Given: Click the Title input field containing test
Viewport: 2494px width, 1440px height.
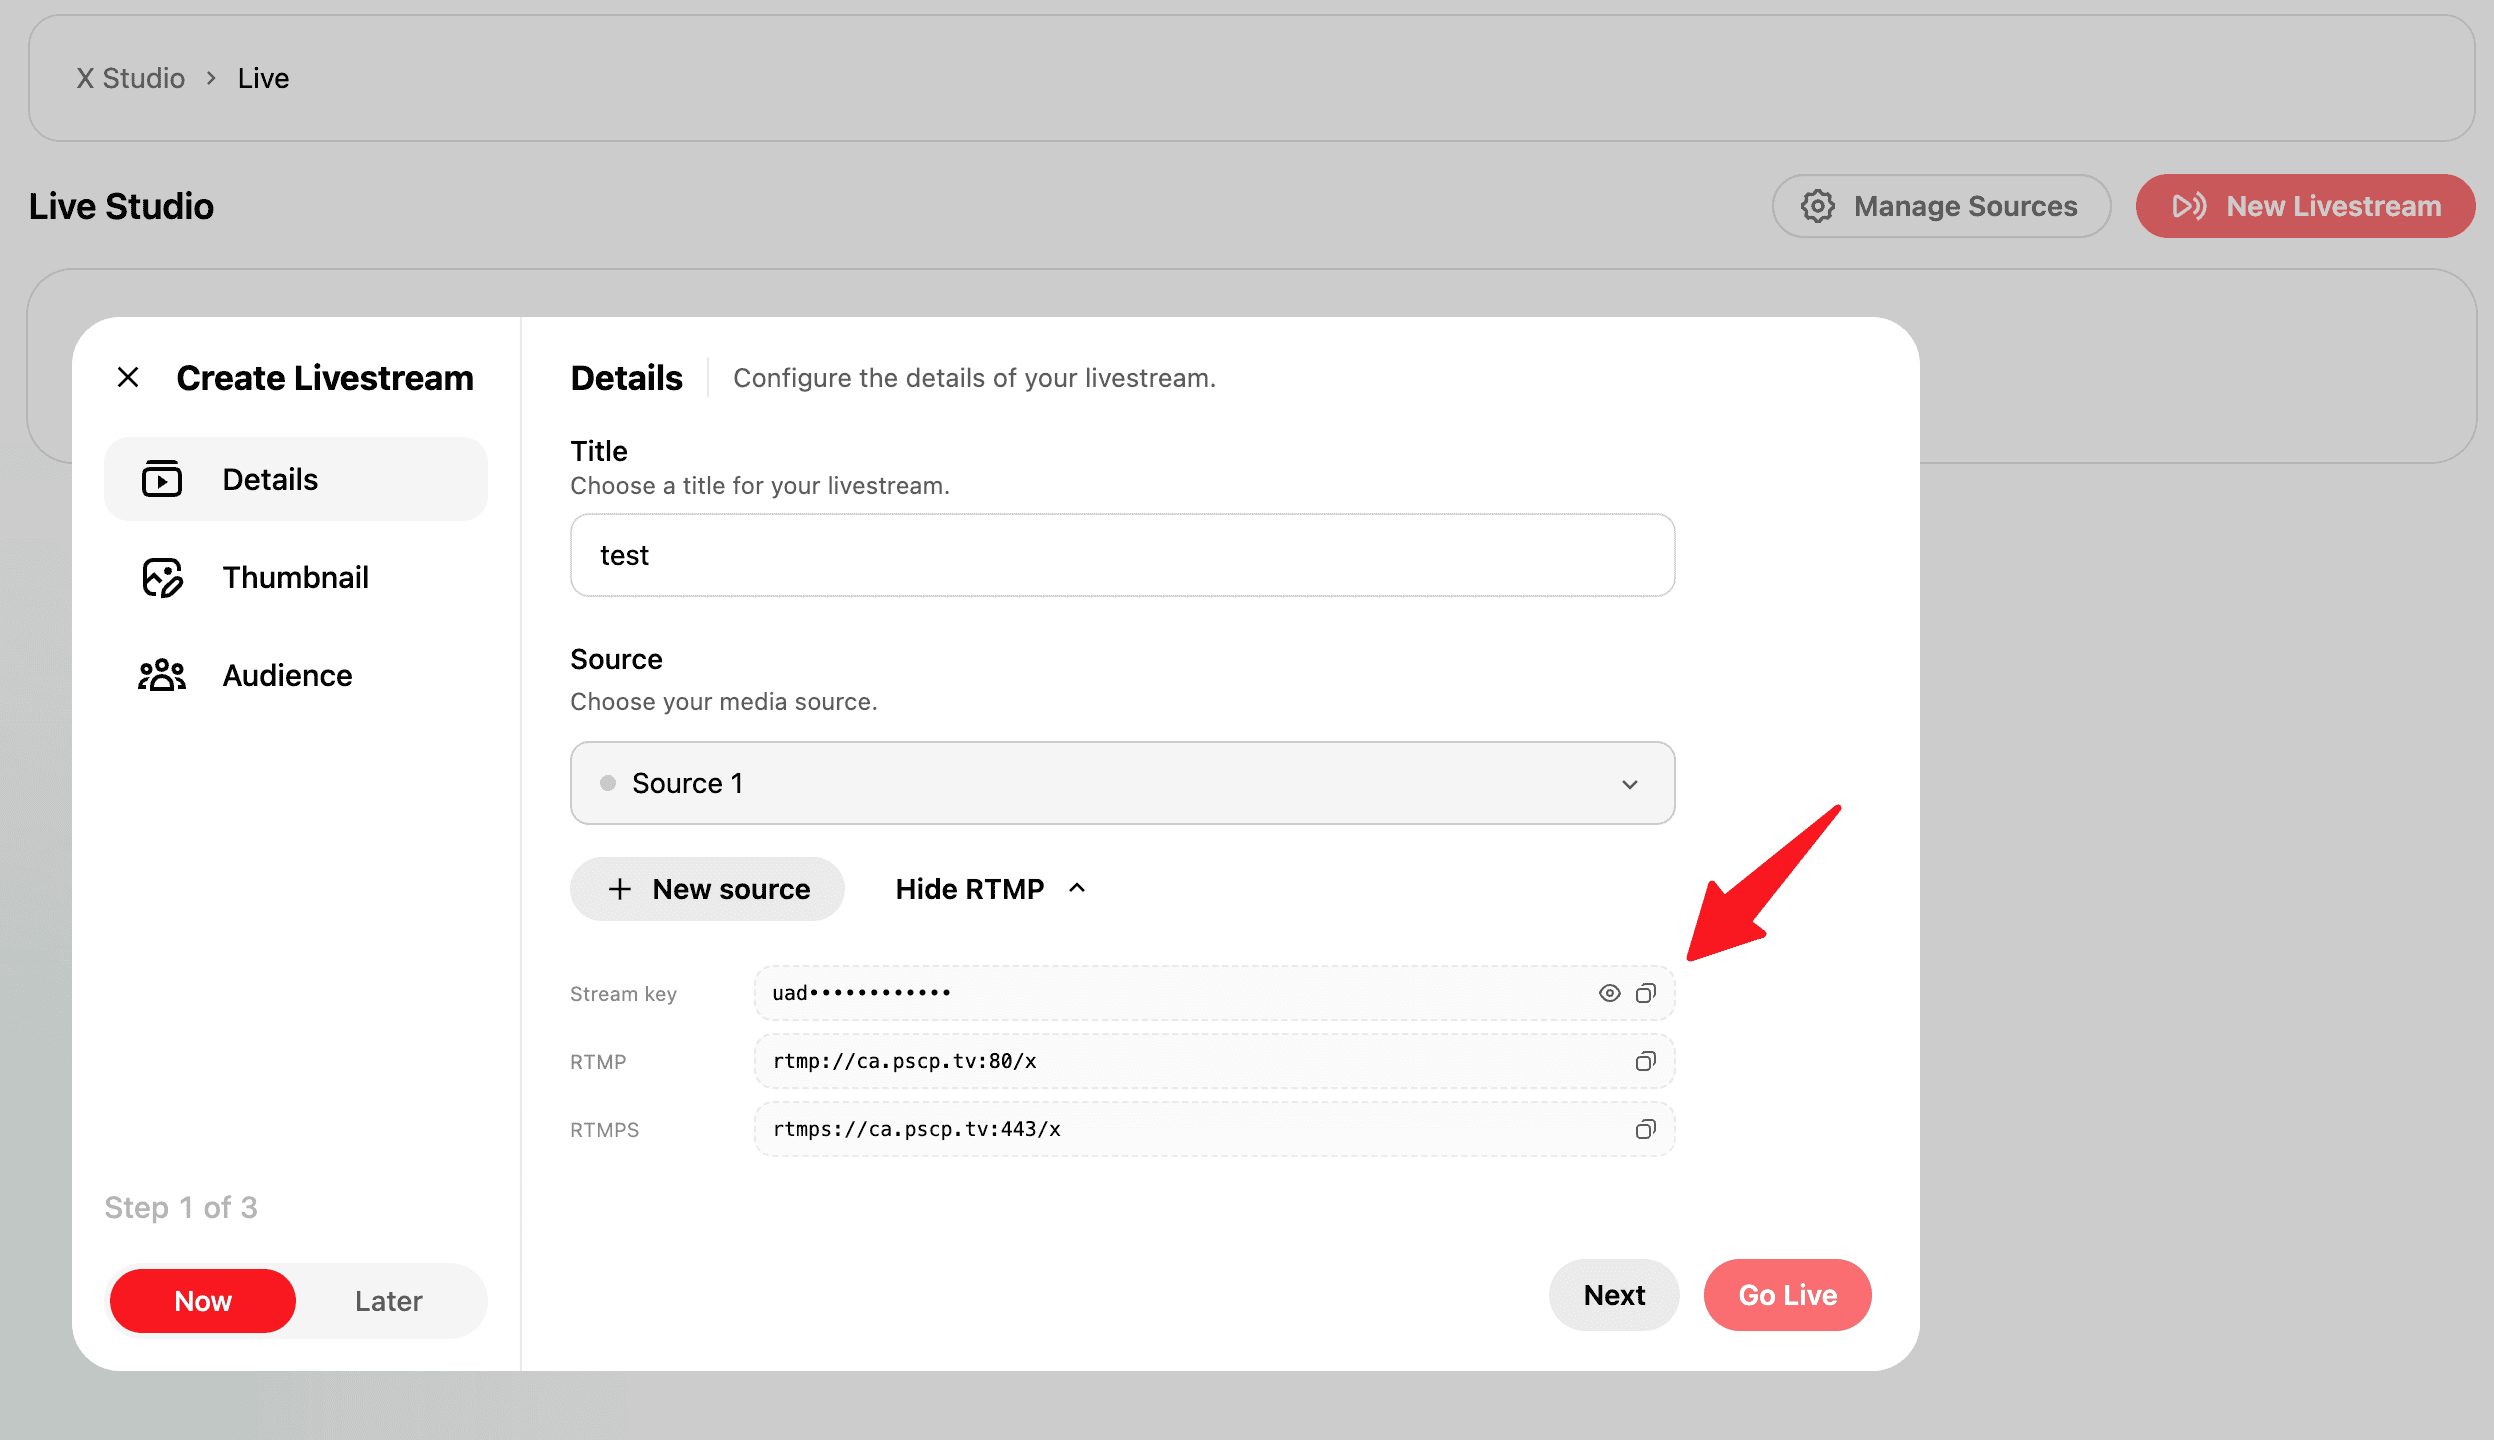Looking at the screenshot, I should coord(1122,555).
